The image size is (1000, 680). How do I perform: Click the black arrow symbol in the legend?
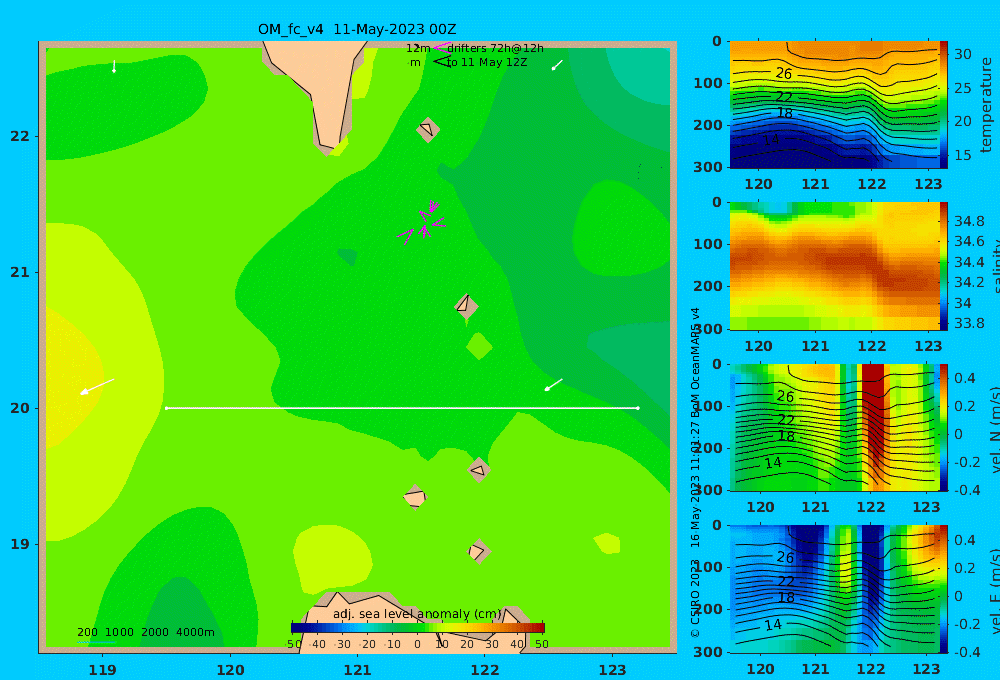[442, 61]
